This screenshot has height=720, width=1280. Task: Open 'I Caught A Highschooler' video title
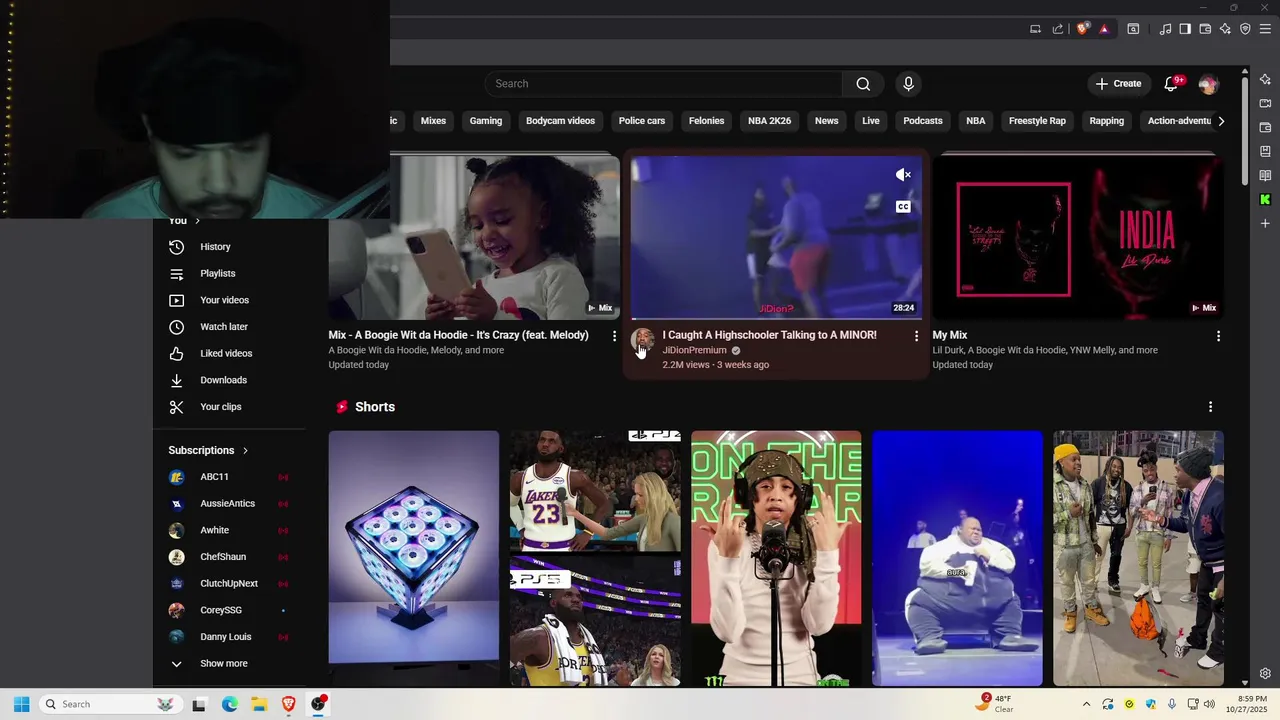(x=769, y=335)
